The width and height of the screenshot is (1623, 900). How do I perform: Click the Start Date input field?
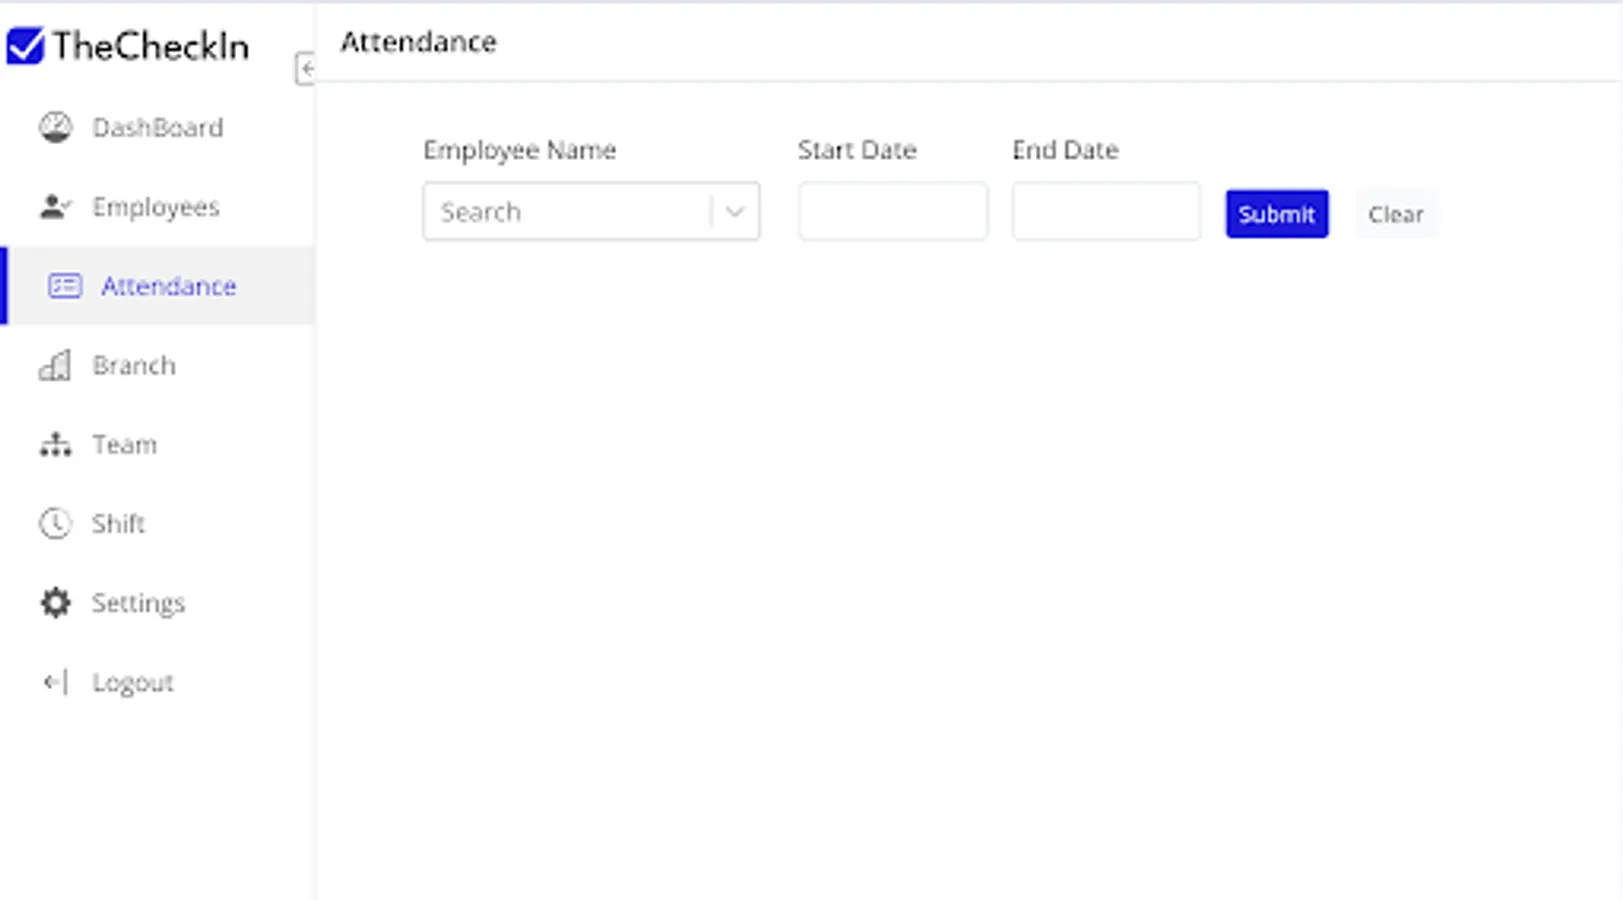[x=892, y=211]
